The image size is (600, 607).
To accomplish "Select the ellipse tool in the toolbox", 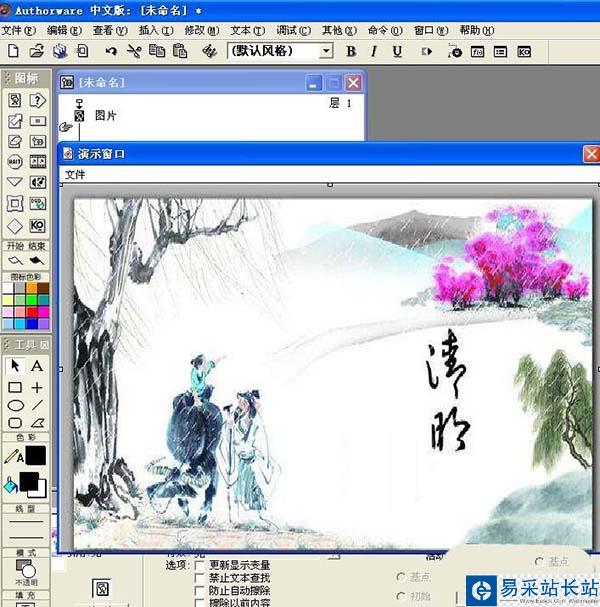I will coord(15,405).
